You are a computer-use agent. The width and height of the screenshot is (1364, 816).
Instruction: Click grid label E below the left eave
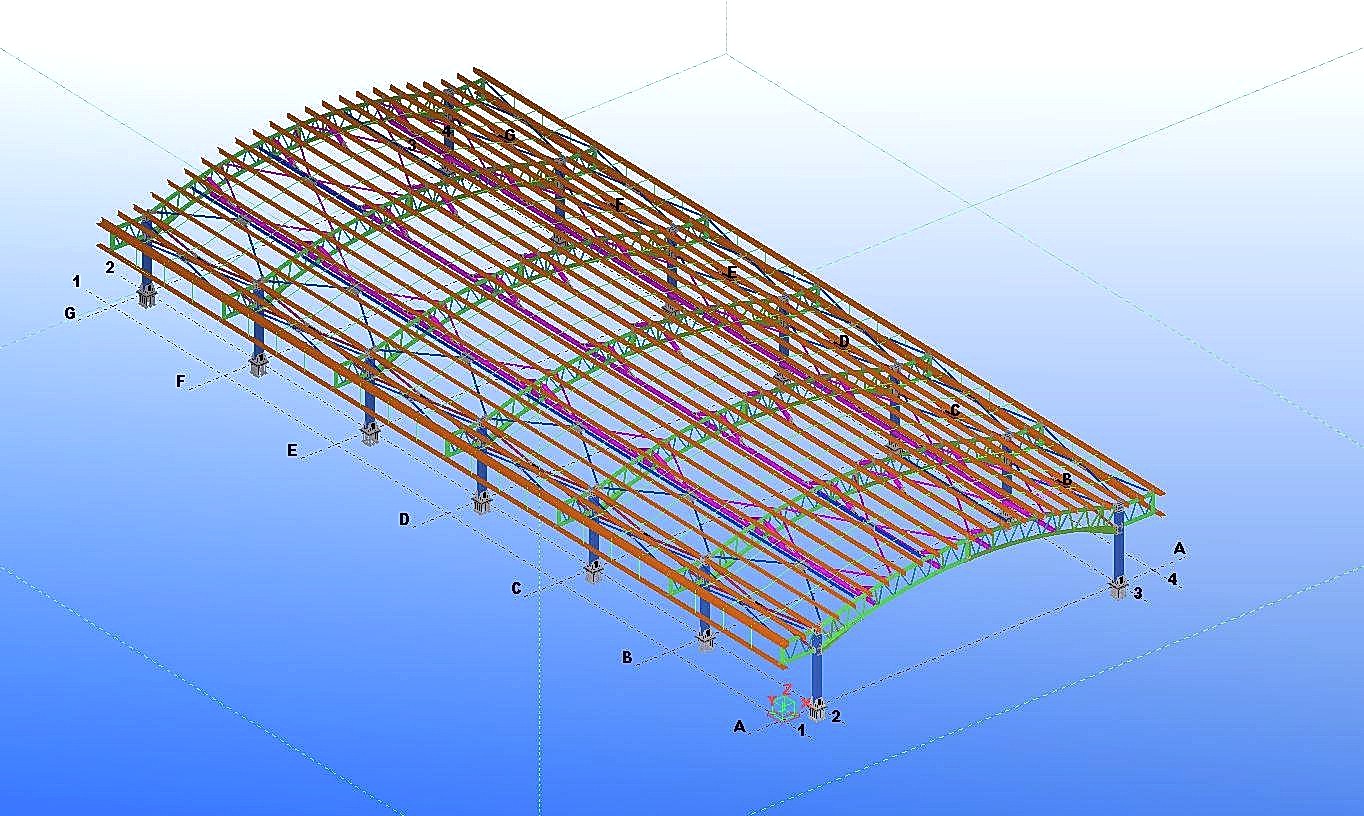(292, 451)
